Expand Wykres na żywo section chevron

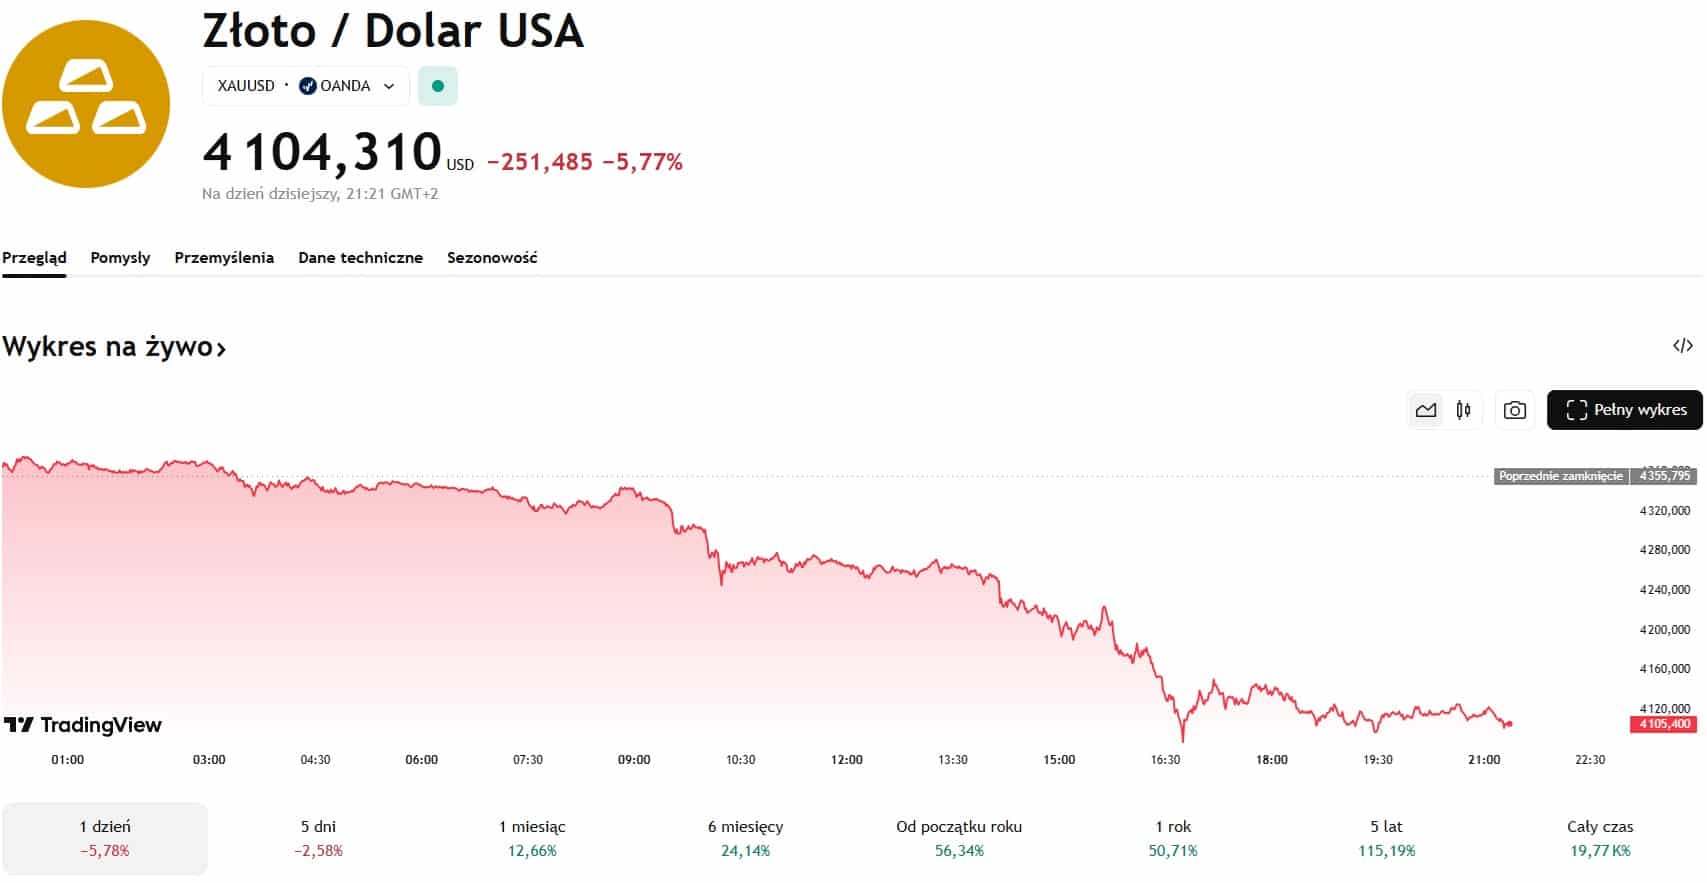pyautogui.click(x=221, y=349)
